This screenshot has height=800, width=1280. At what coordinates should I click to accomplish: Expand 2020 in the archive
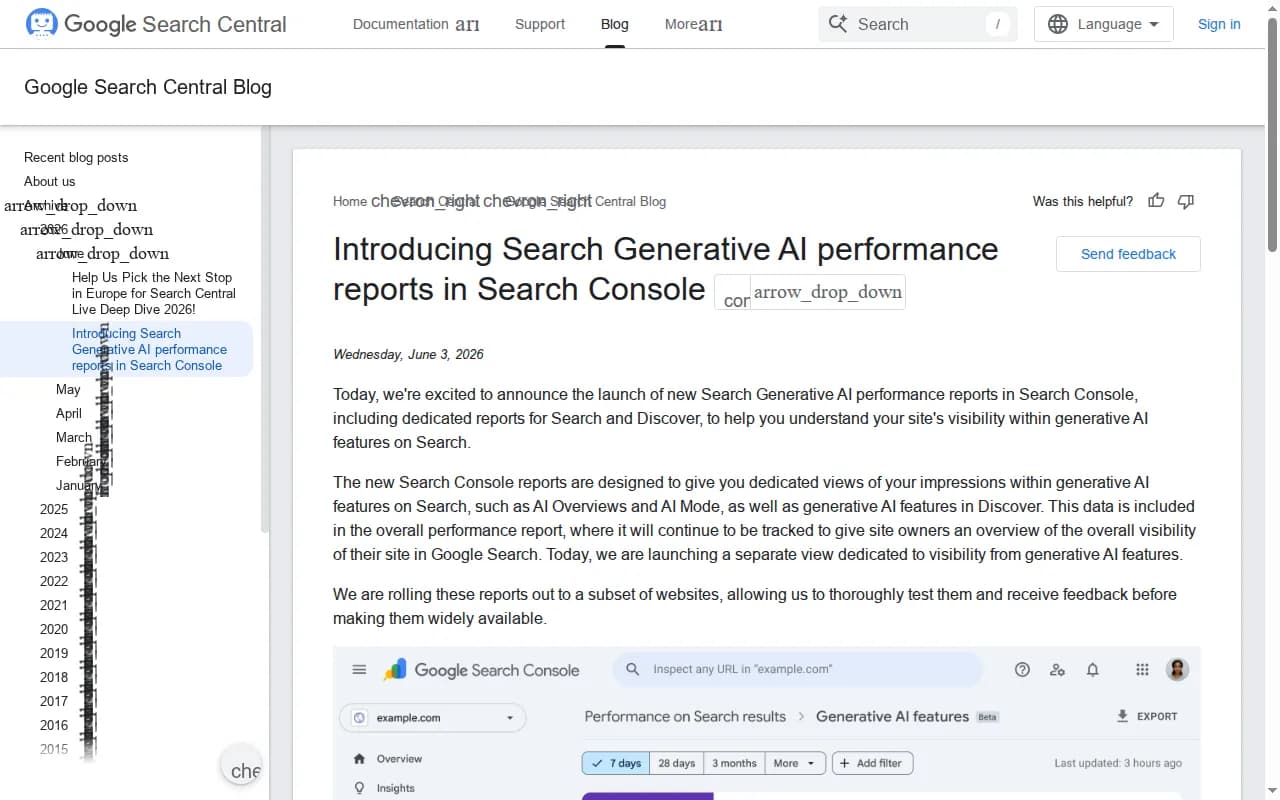pyautogui.click(x=54, y=629)
